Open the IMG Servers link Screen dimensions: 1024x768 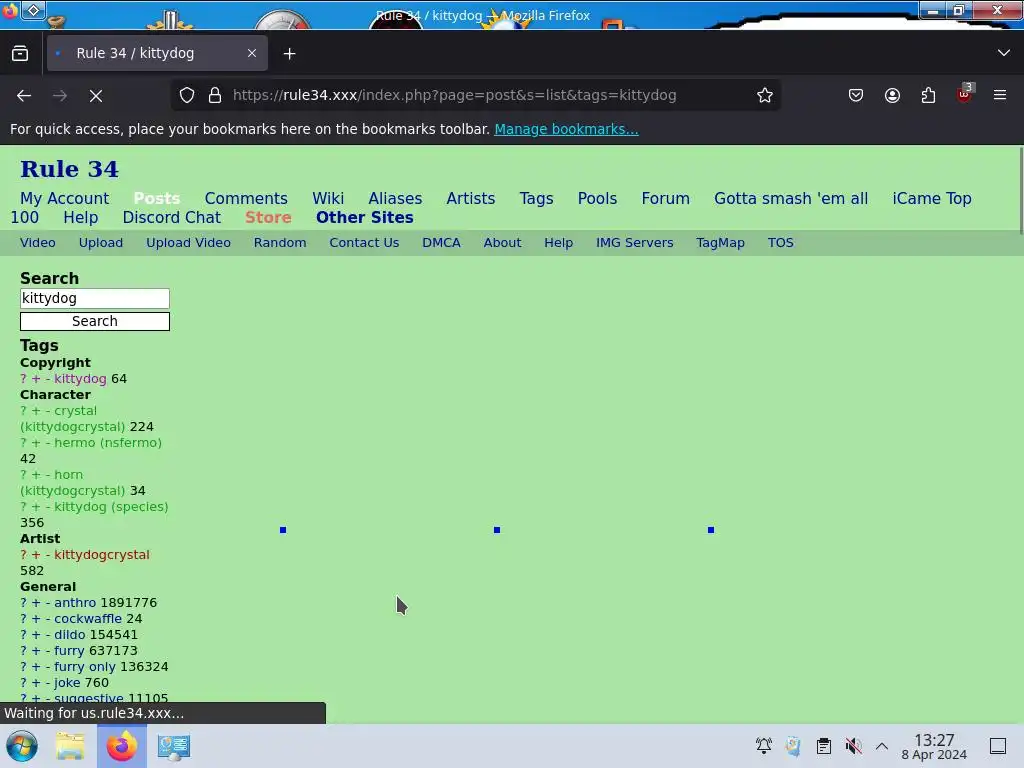(634, 242)
